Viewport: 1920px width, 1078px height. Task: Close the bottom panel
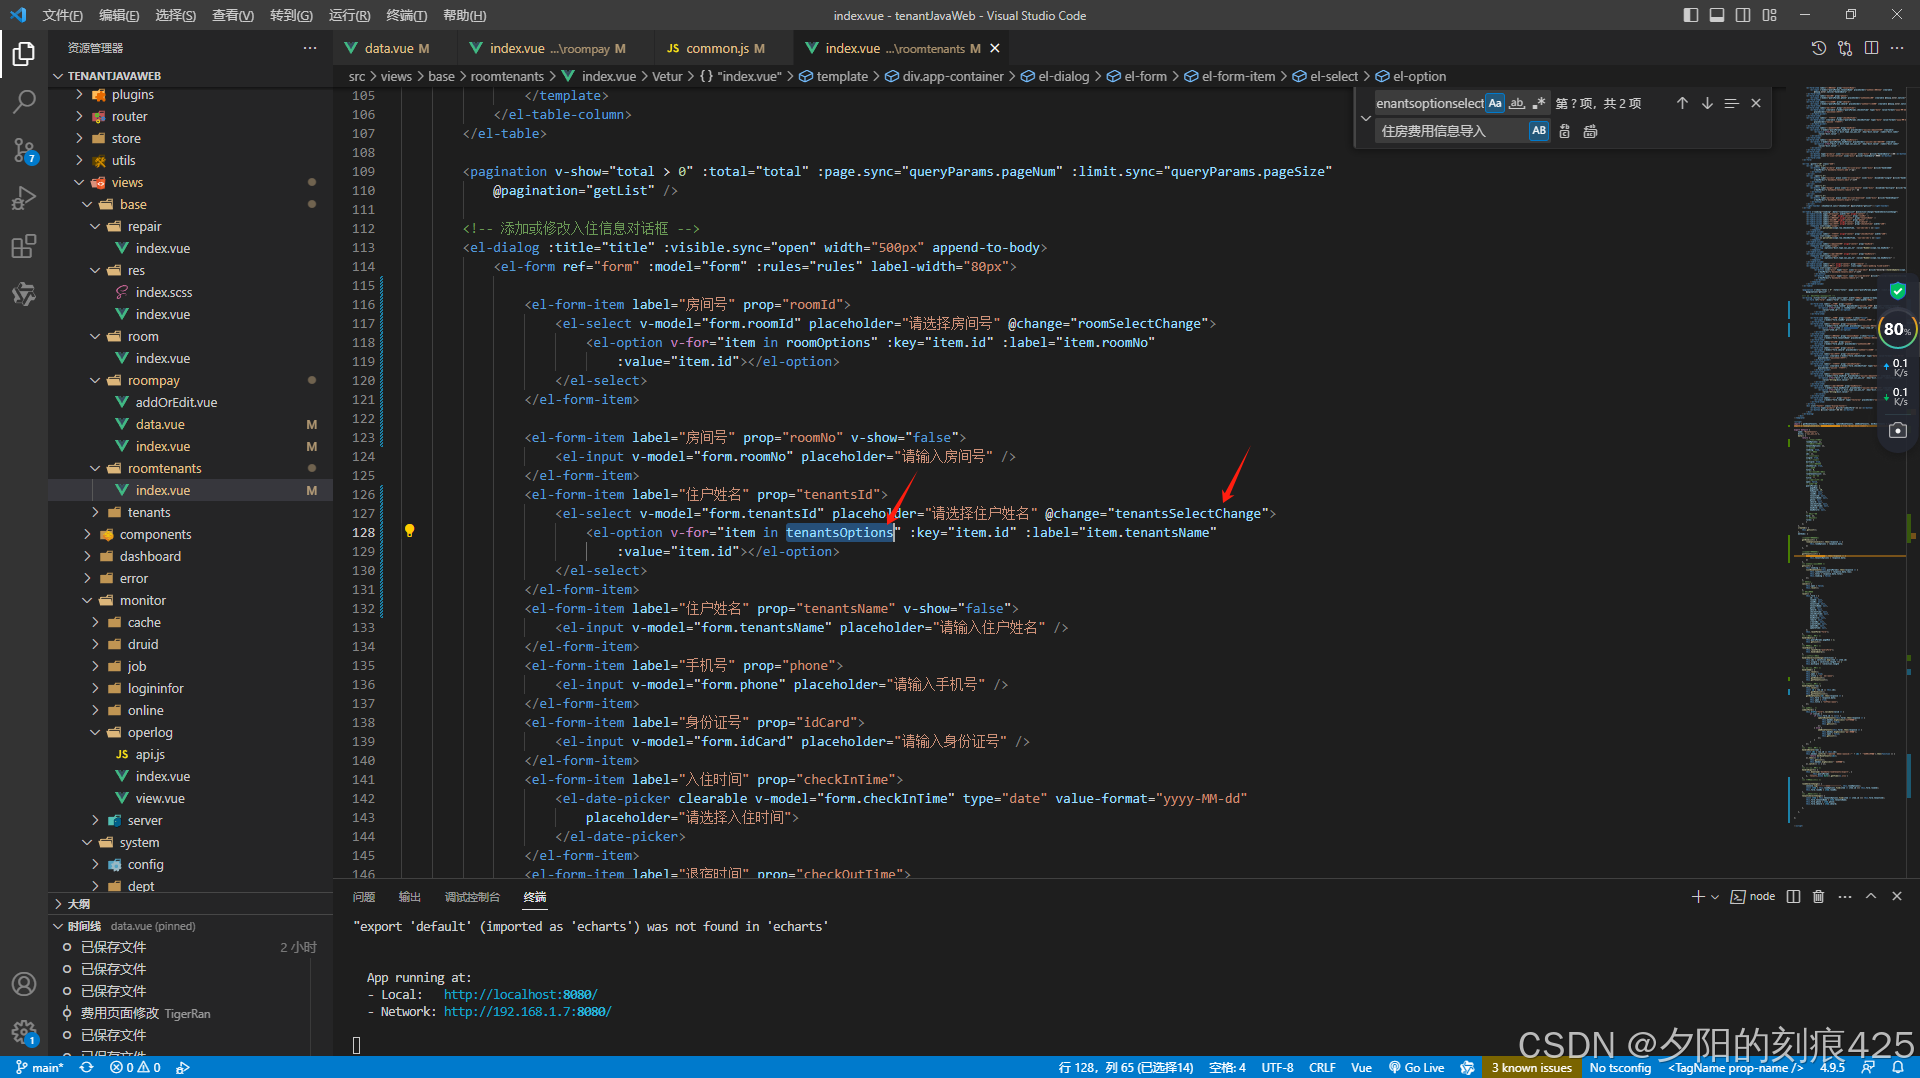point(1897,896)
